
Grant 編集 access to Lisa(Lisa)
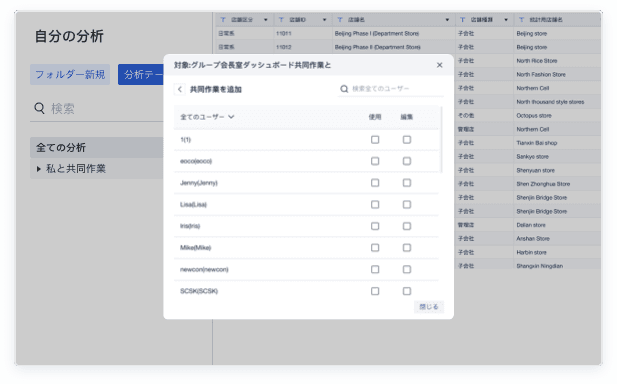[x=407, y=205]
